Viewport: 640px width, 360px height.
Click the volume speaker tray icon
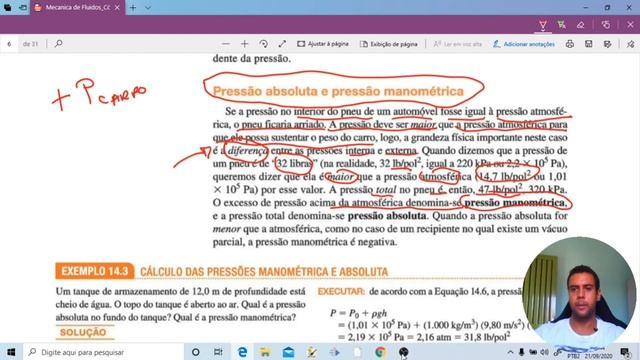click(x=544, y=352)
